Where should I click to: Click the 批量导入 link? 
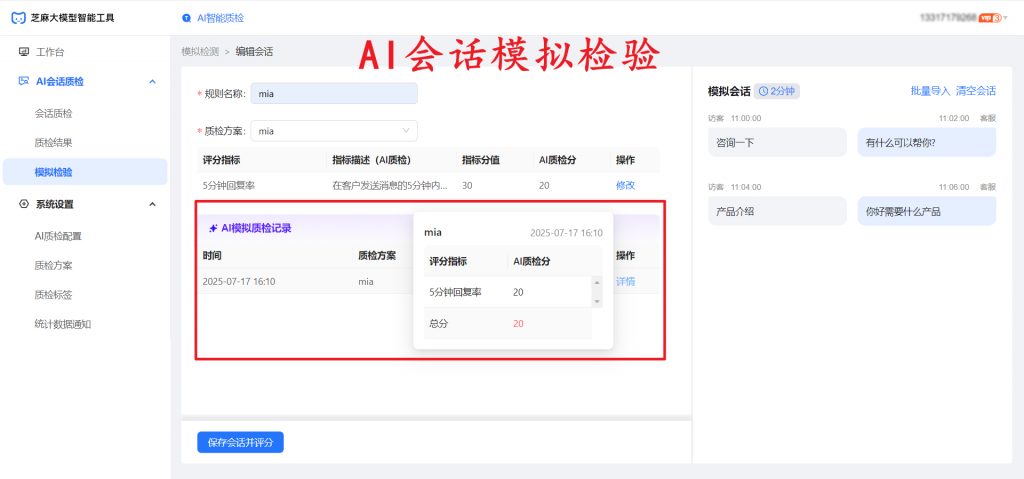coord(930,91)
